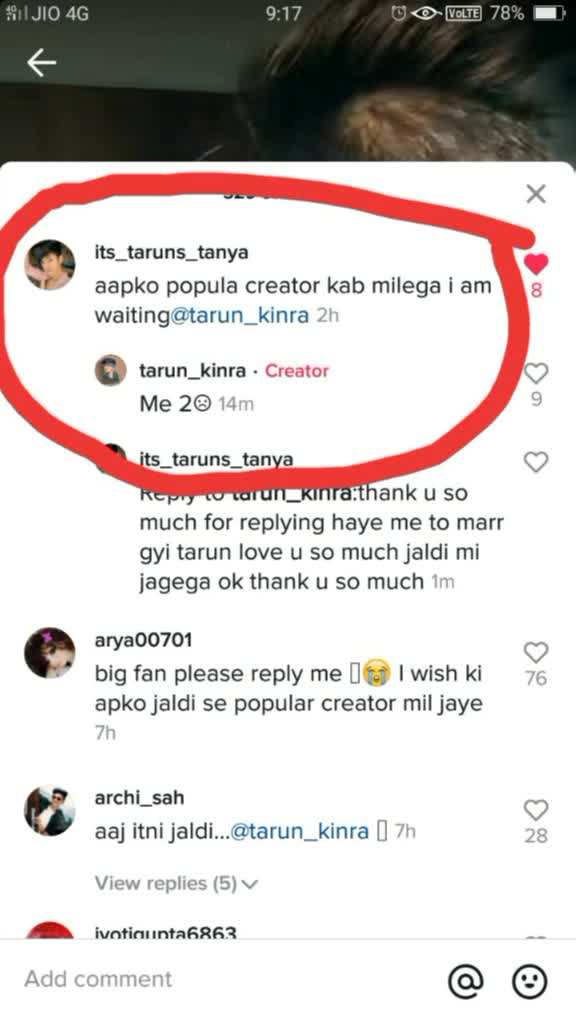Image resolution: width=576 pixels, height=1024 pixels.
Task: Open tarun_kinra's small avatar in reply
Action: pyautogui.click(x=110, y=370)
